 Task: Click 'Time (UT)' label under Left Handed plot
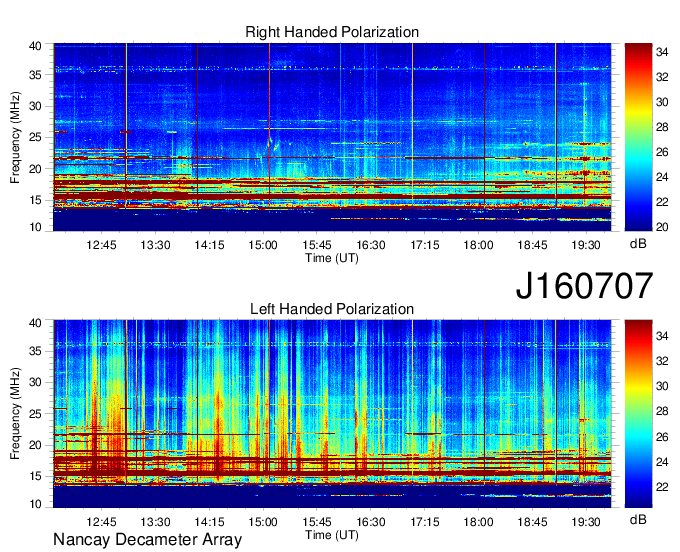click(332, 535)
